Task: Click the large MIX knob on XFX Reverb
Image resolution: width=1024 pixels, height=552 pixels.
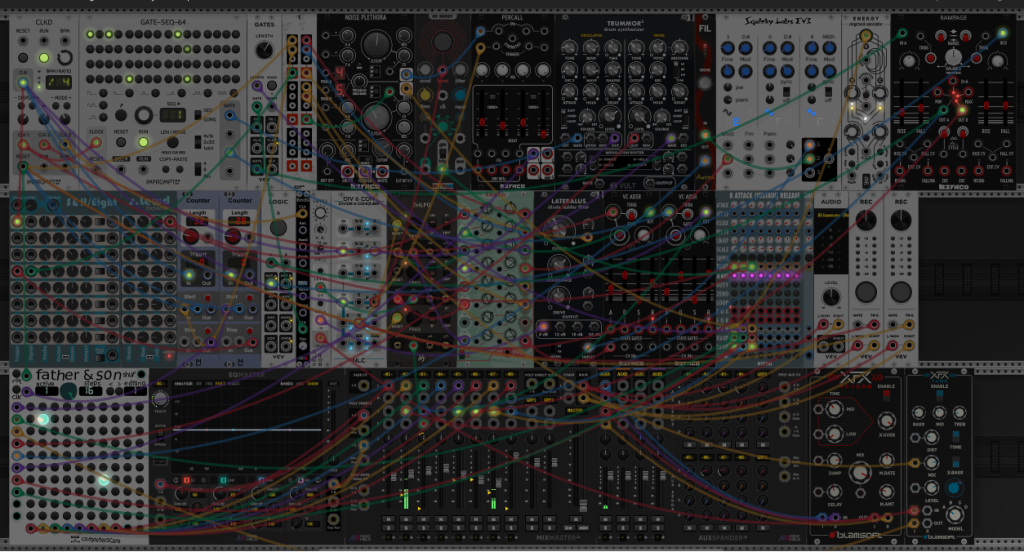Action: tap(860, 472)
